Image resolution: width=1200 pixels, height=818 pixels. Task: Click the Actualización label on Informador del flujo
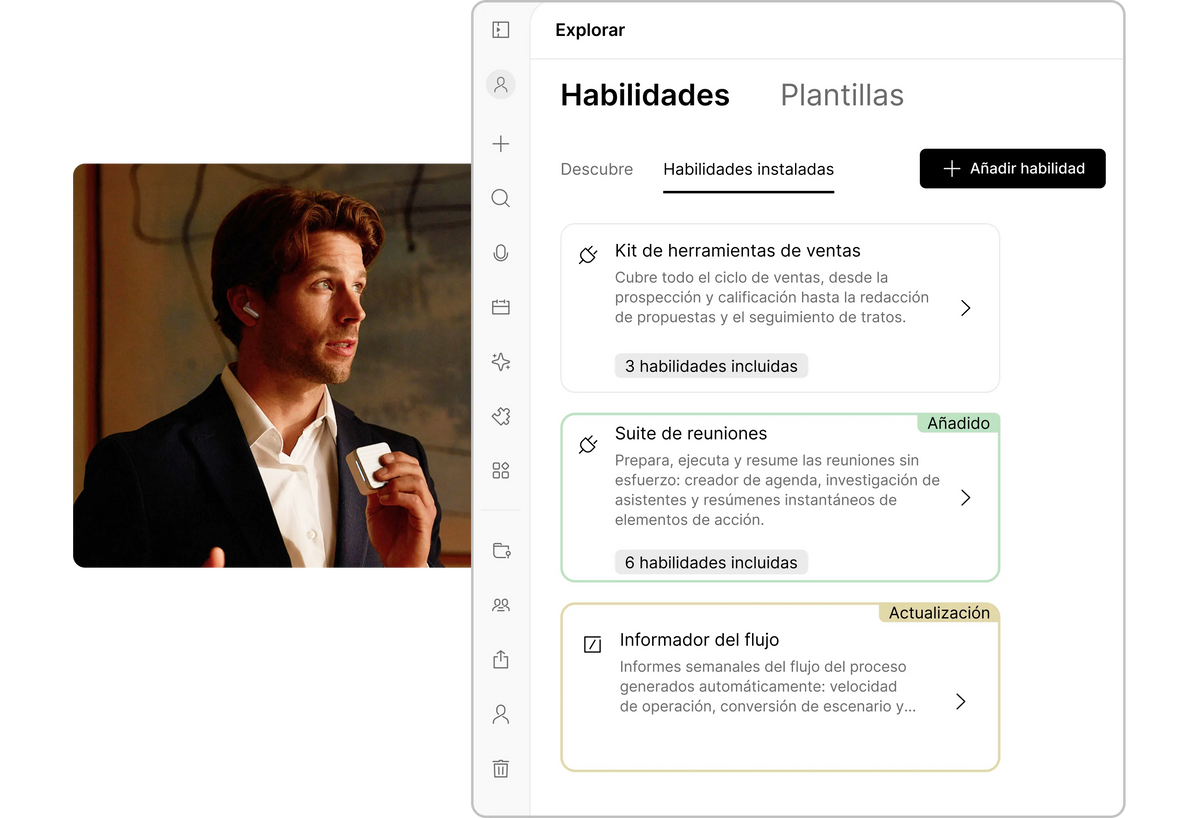pos(939,612)
